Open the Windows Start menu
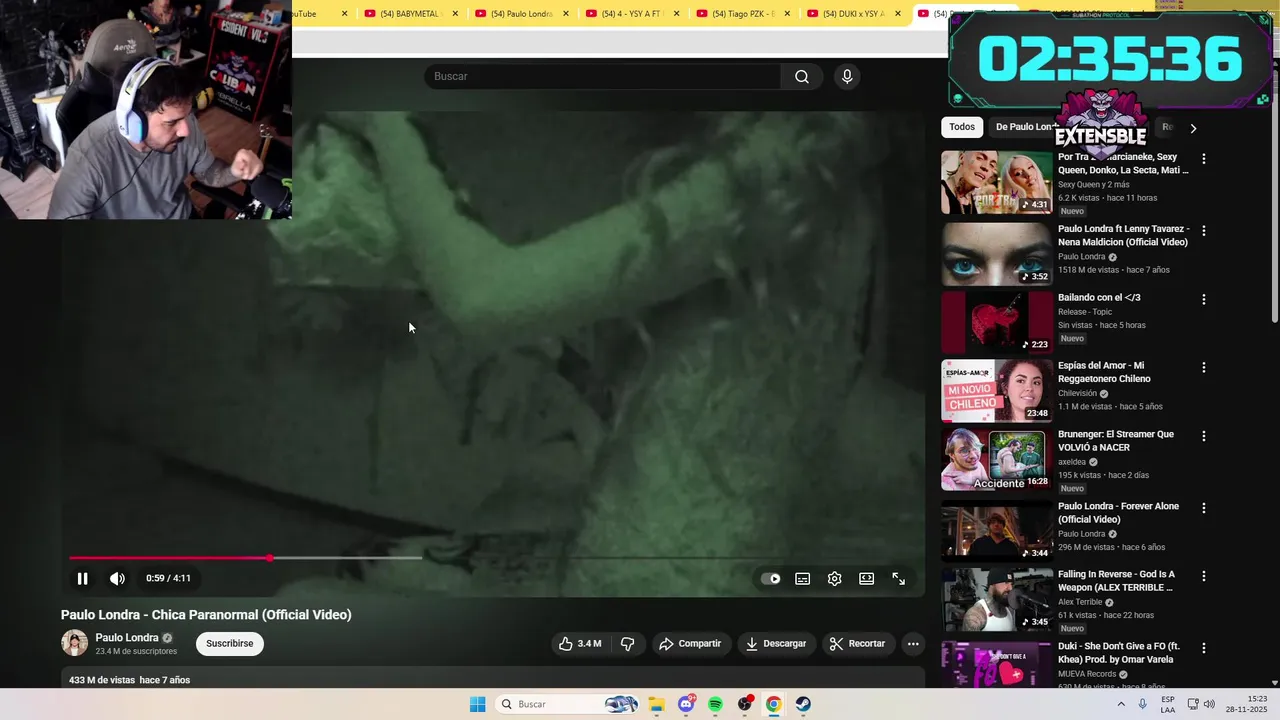 [x=478, y=704]
